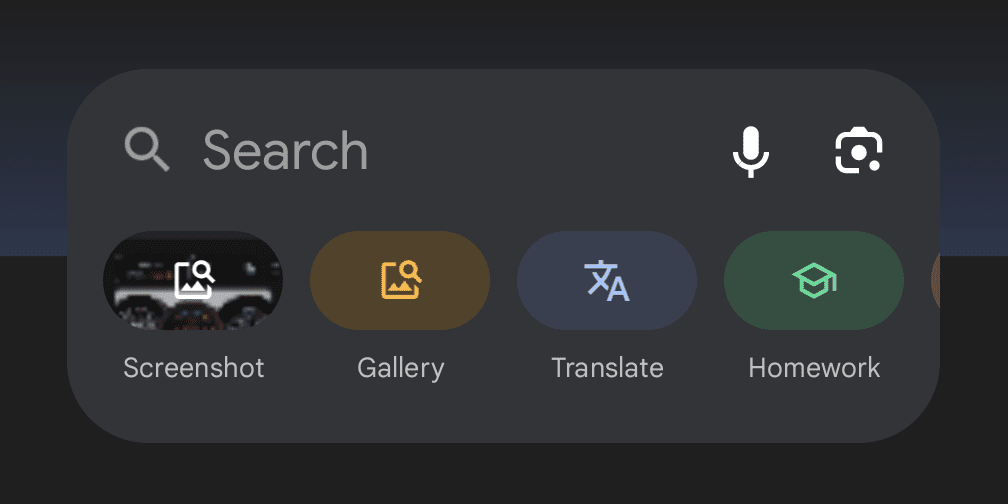Tap the magnifying glass search icon
The height and width of the screenshot is (504, 1008).
(147, 151)
